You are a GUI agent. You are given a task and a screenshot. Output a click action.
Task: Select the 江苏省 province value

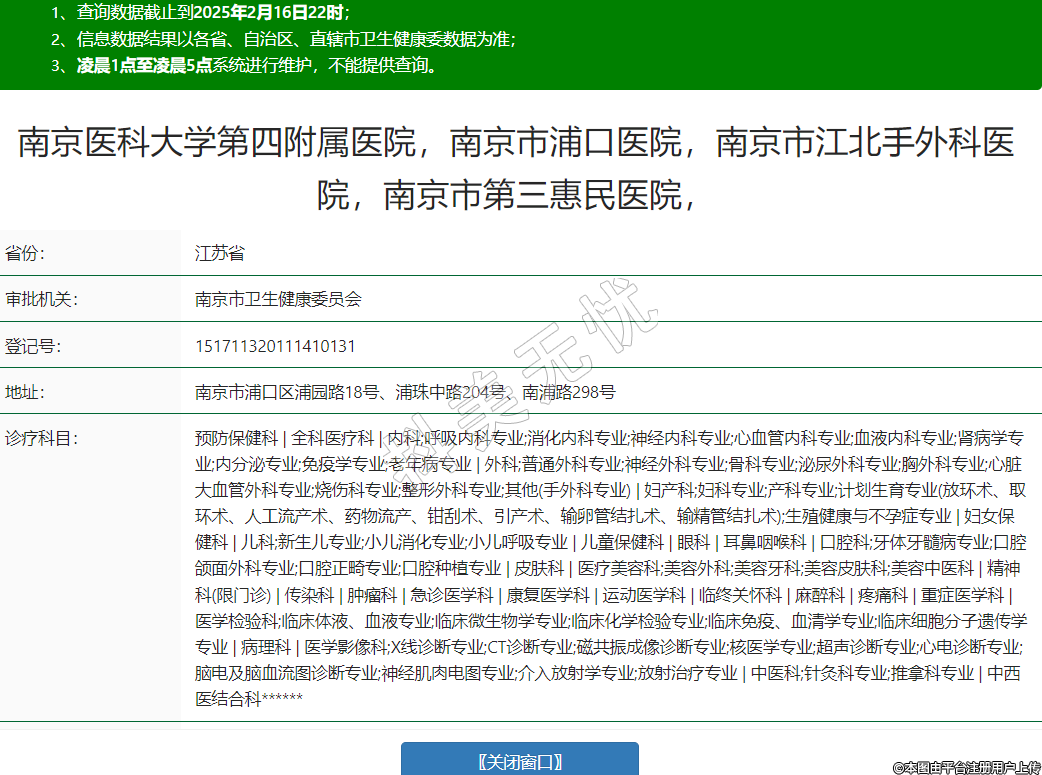pyautogui.click(x=220, y=253)
